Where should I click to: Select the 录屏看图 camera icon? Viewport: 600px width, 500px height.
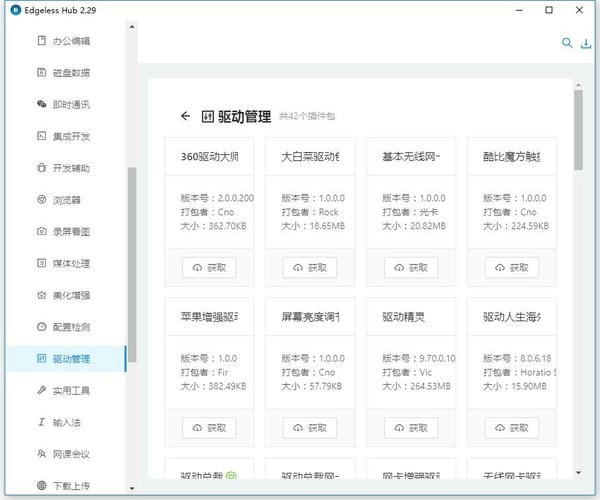tap(42, 231)
